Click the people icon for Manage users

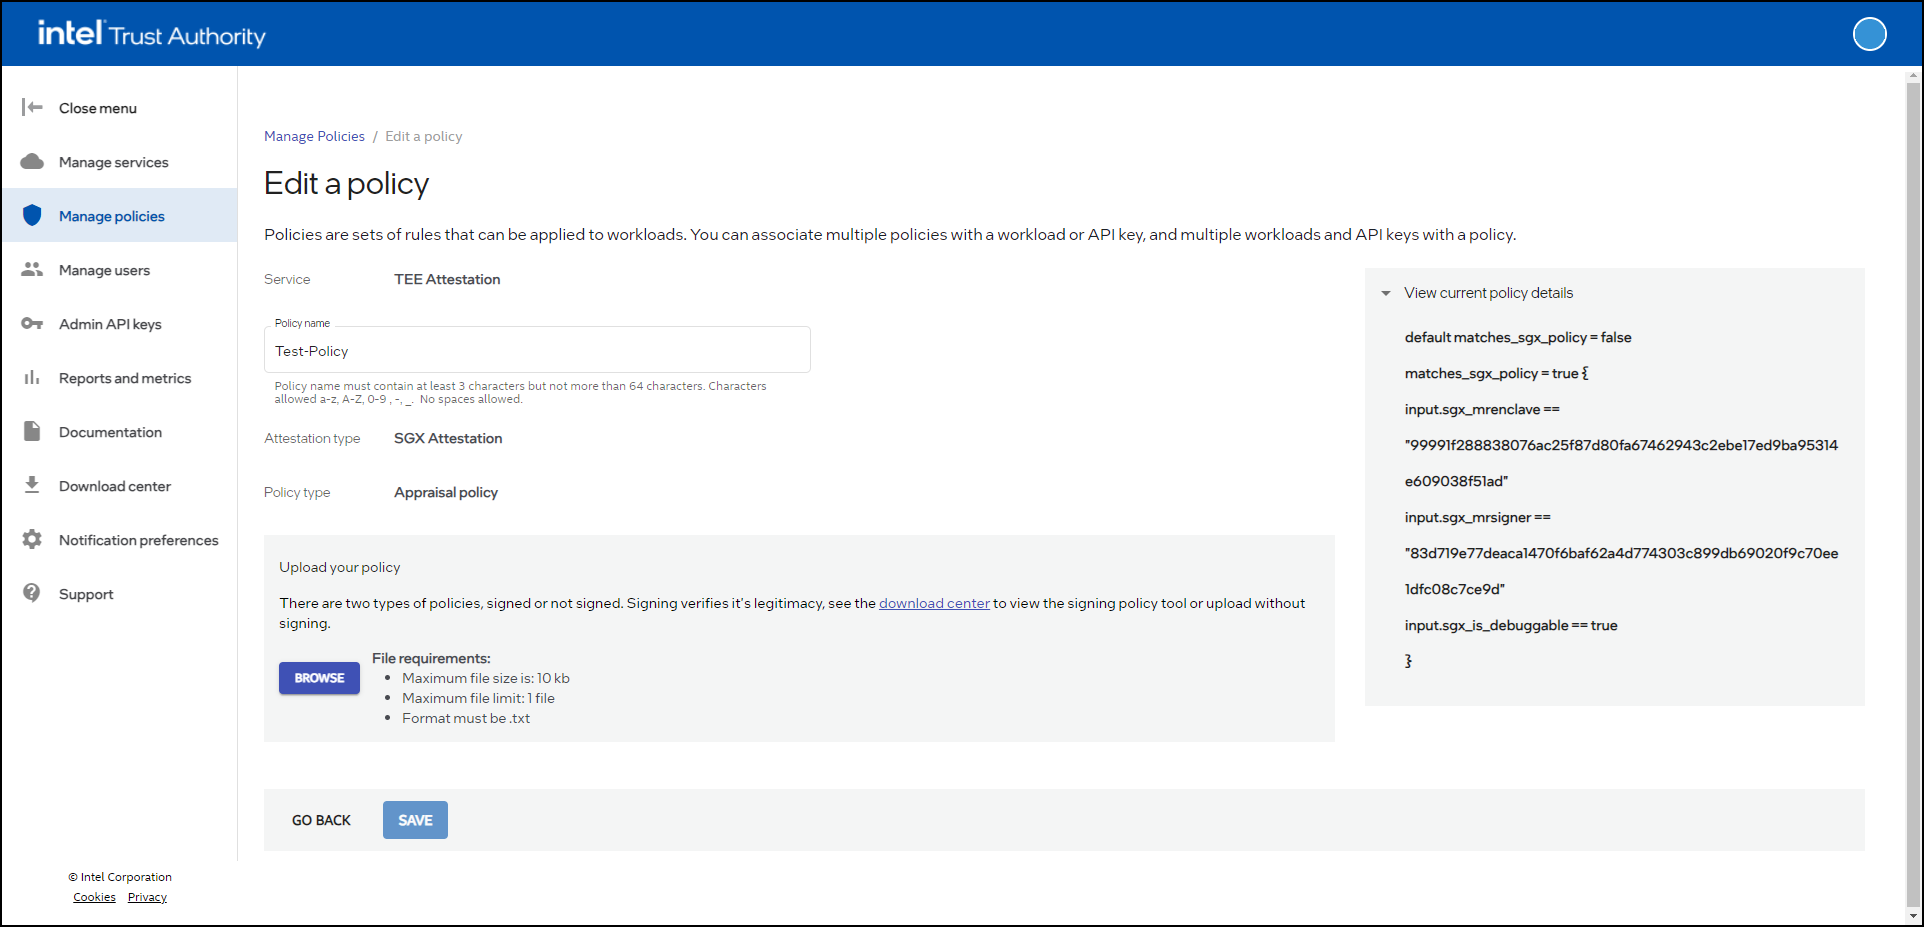point(32,269)
